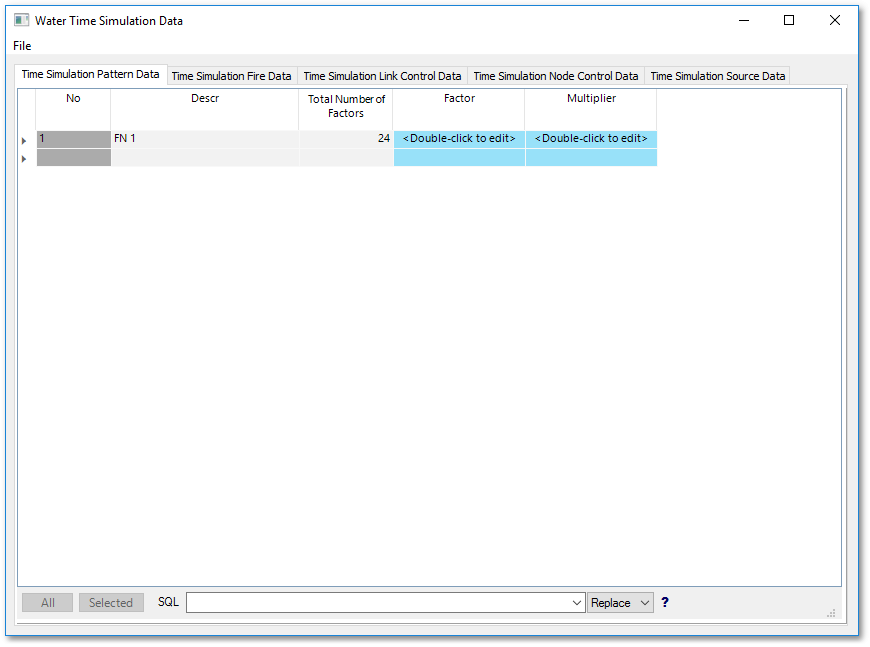Image resolution: width=870 pixels, height=647 pixels.
Task: Click the Multiplier column header
Action: click(591, 109)
